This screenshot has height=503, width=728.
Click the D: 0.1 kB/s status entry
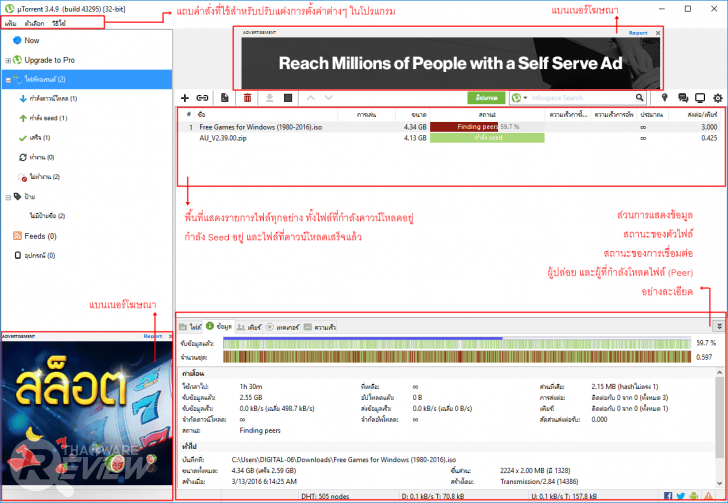coord(435,496)
